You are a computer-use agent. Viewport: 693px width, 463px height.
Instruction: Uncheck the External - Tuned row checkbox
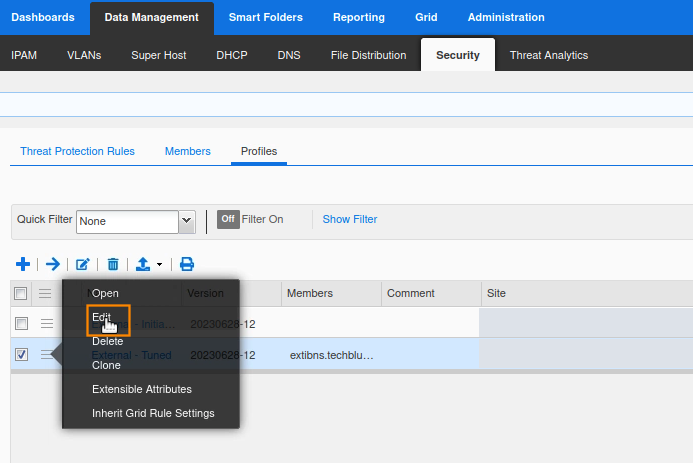(x=21, y=354)
